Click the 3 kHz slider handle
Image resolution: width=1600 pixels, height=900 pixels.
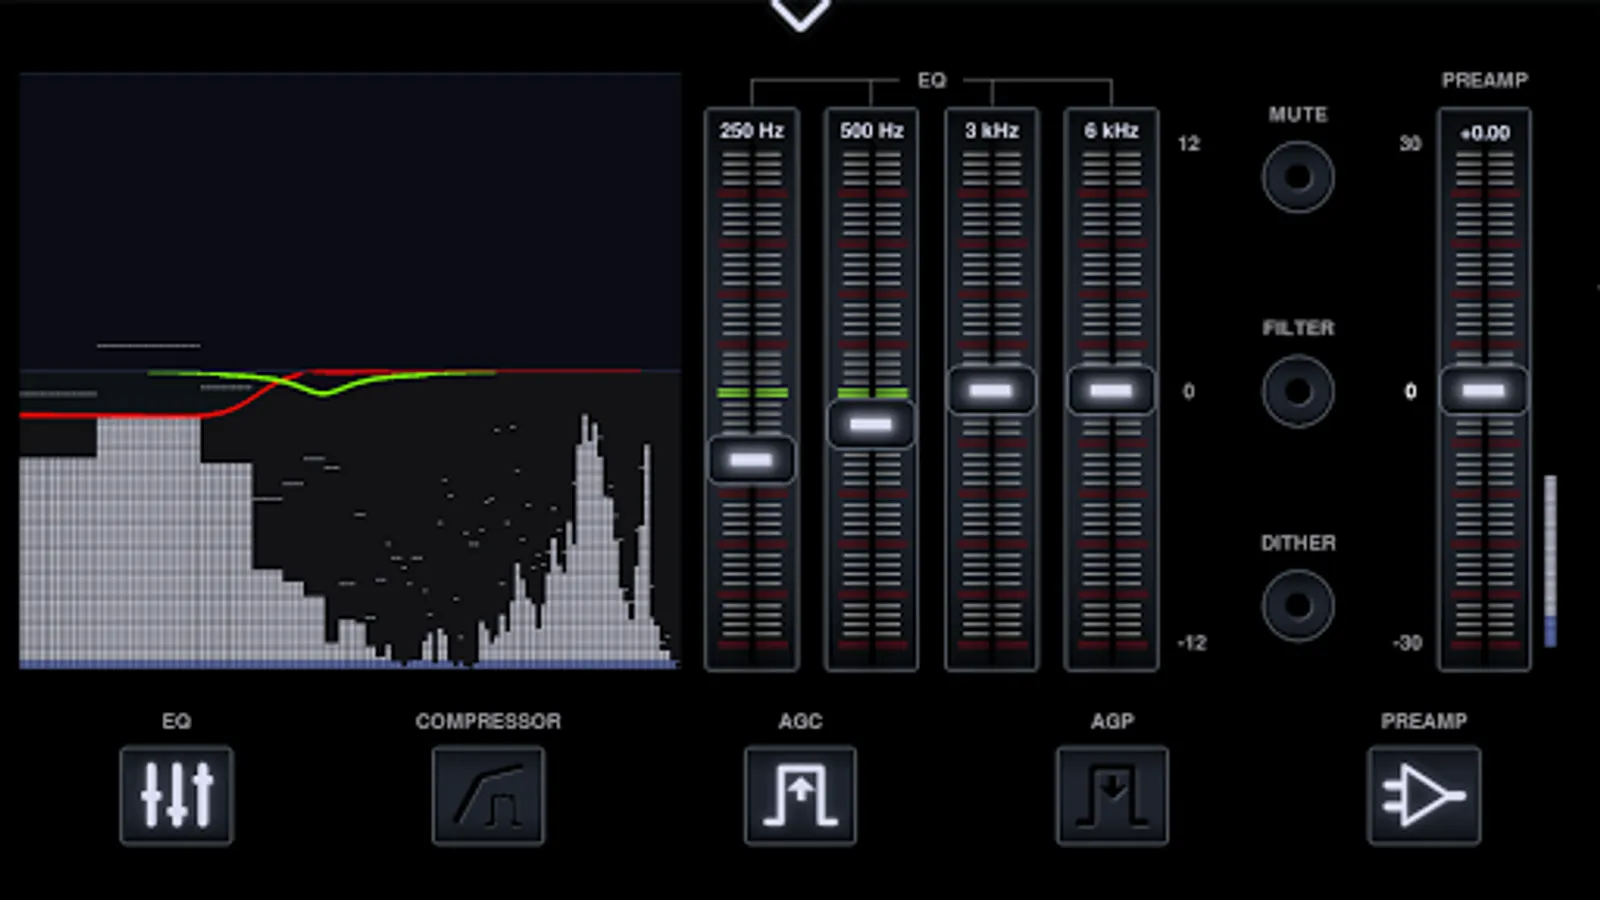(x=991, y=391)
